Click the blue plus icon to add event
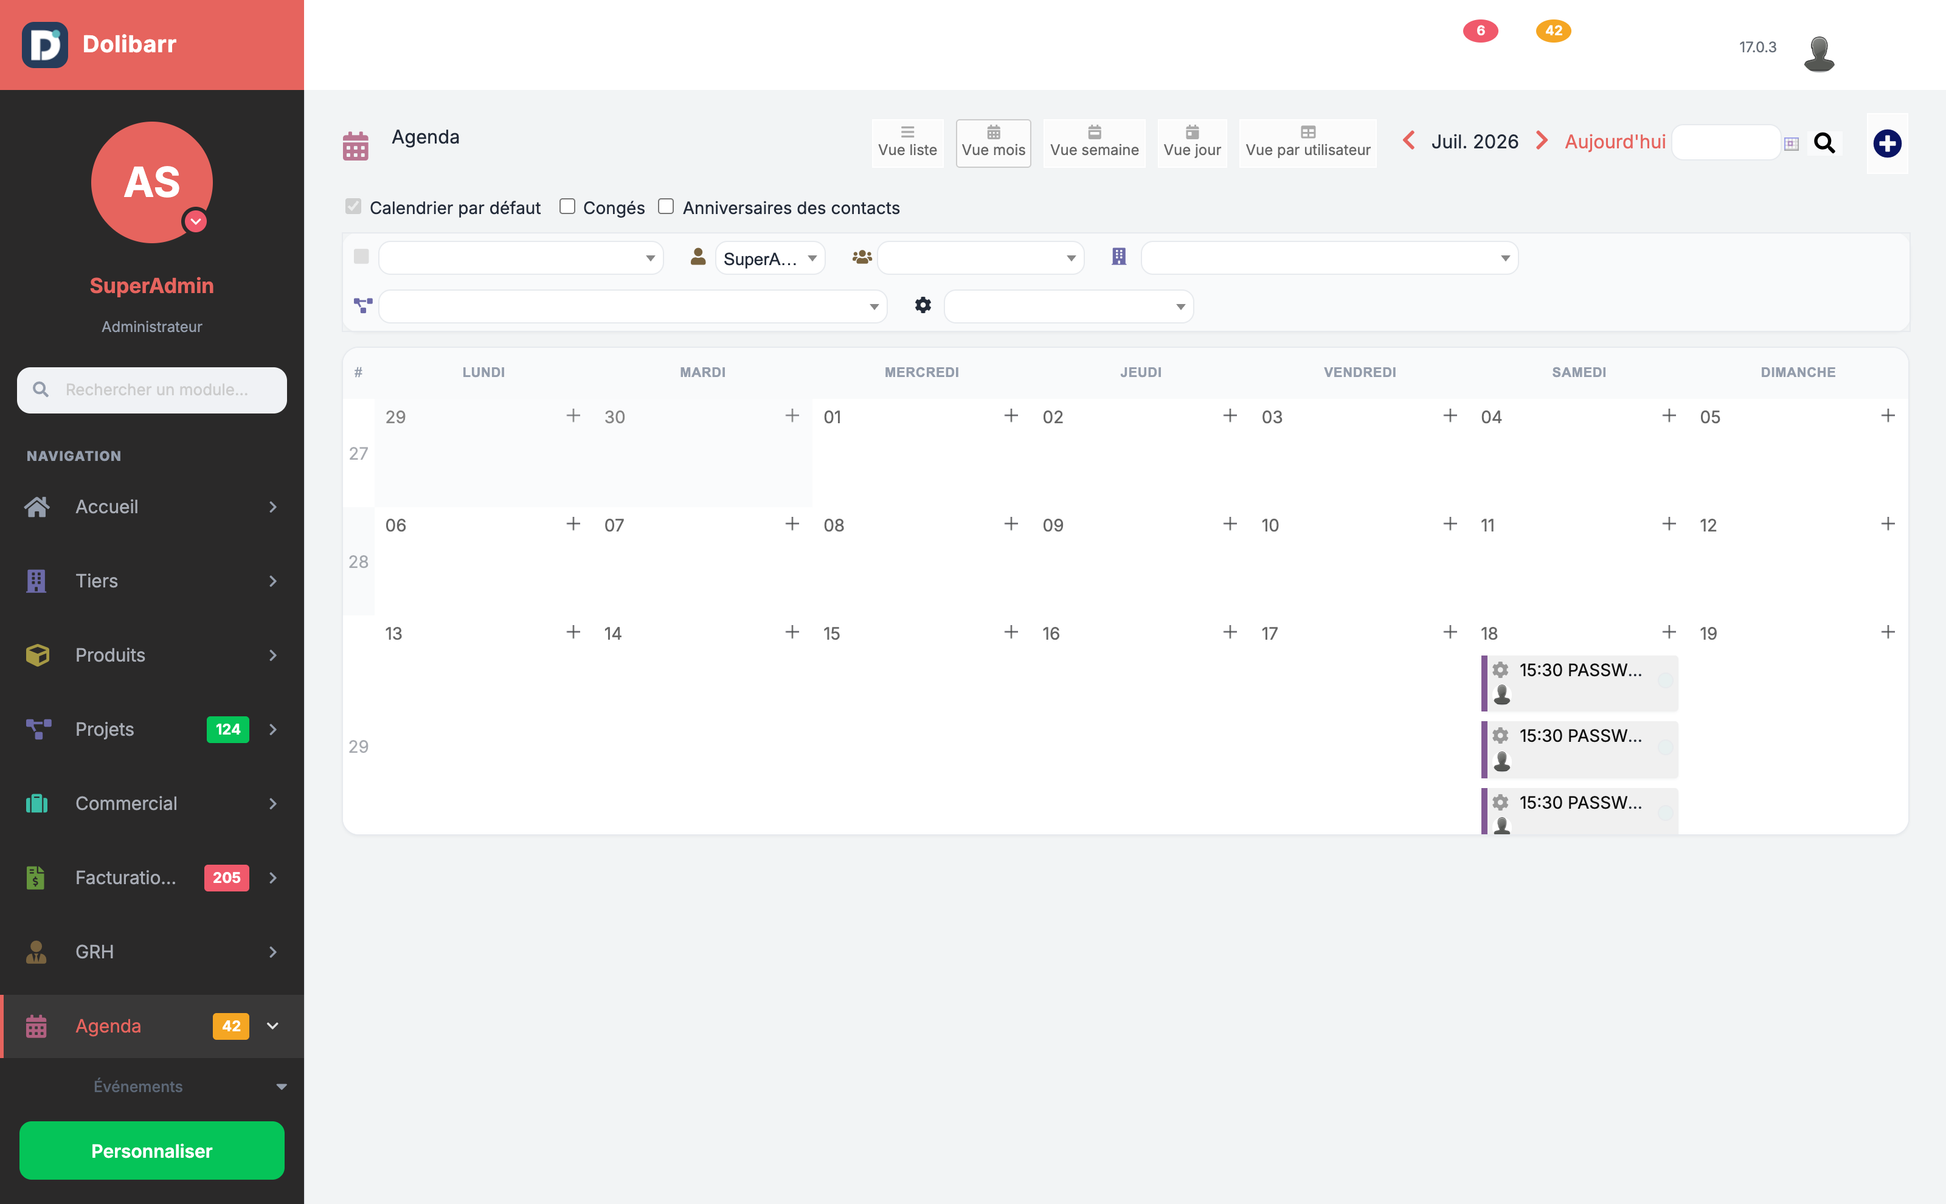The height and width of the screenshot is (1204, 1946). [1887, 143]
